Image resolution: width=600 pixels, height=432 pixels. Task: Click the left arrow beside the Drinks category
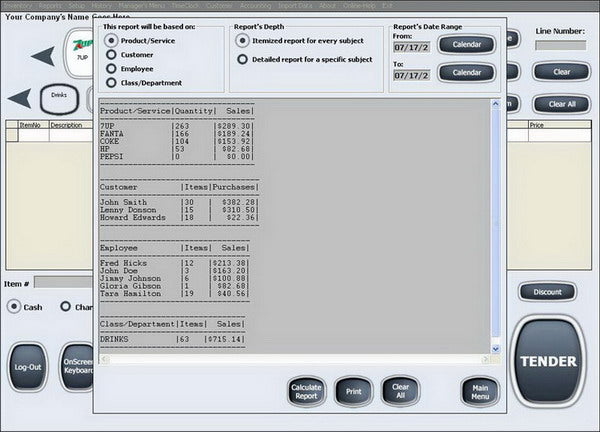click(20, 98)
